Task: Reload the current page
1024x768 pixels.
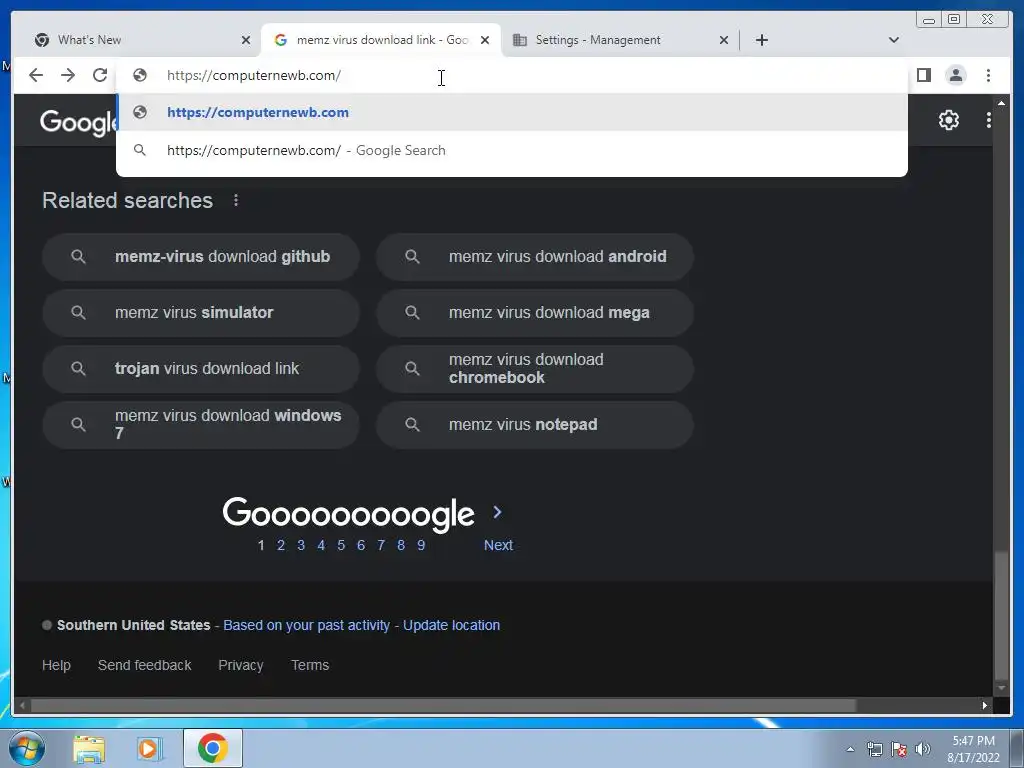Action: tap(100, 75)
